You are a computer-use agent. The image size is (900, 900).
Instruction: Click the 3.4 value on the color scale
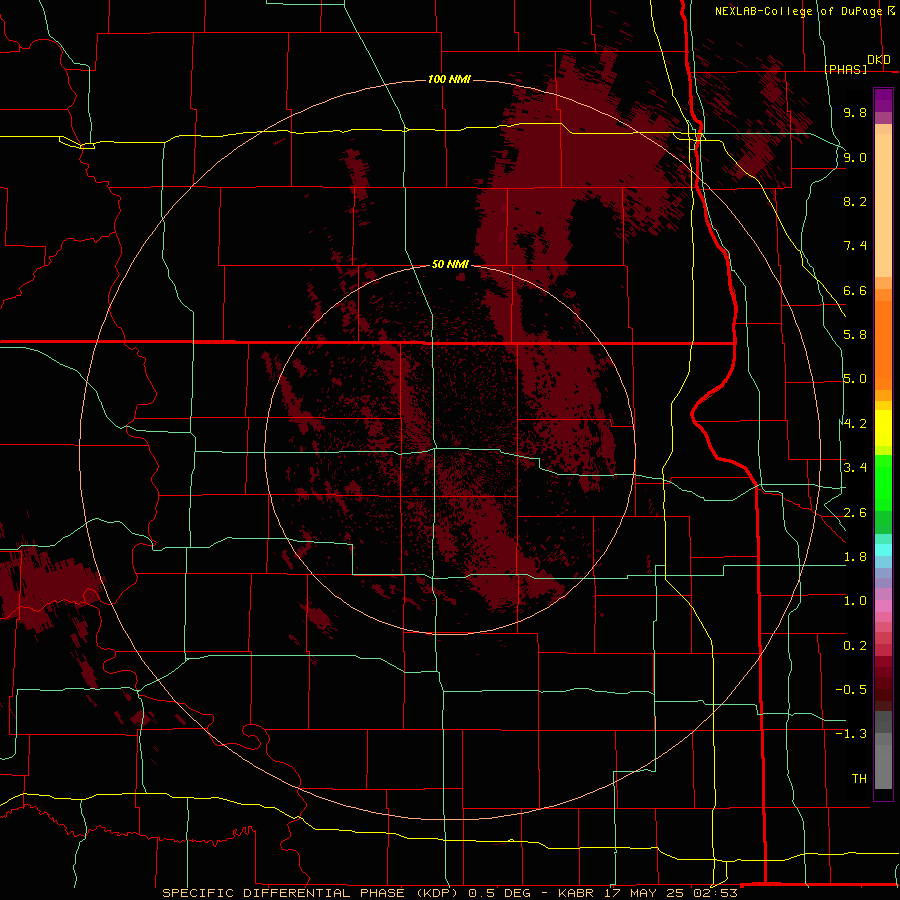pos(855,468)
